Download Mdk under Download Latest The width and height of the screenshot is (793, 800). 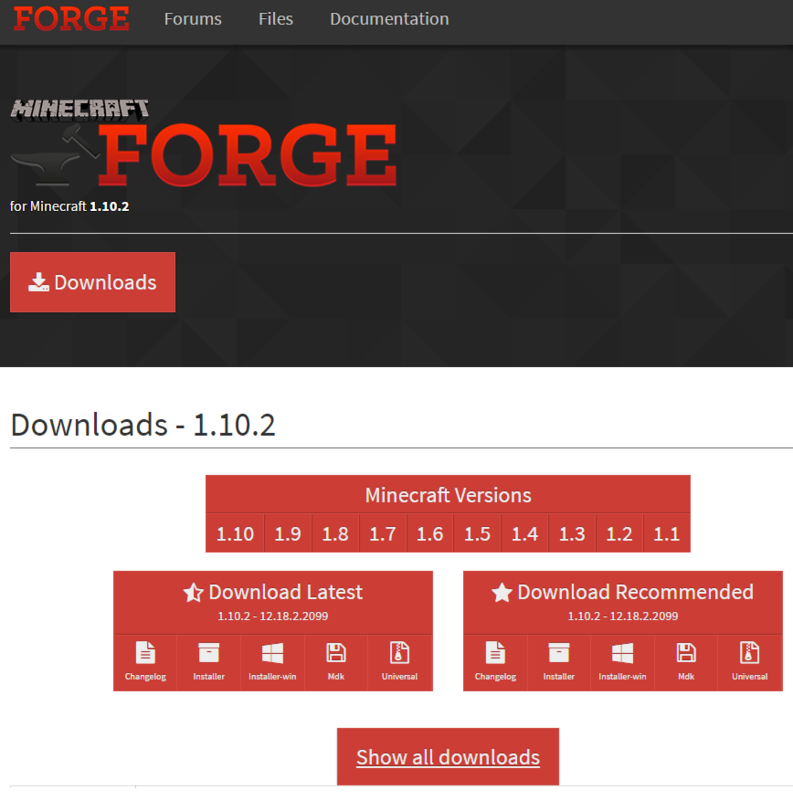pyautogui.click(x=336, y=662)
